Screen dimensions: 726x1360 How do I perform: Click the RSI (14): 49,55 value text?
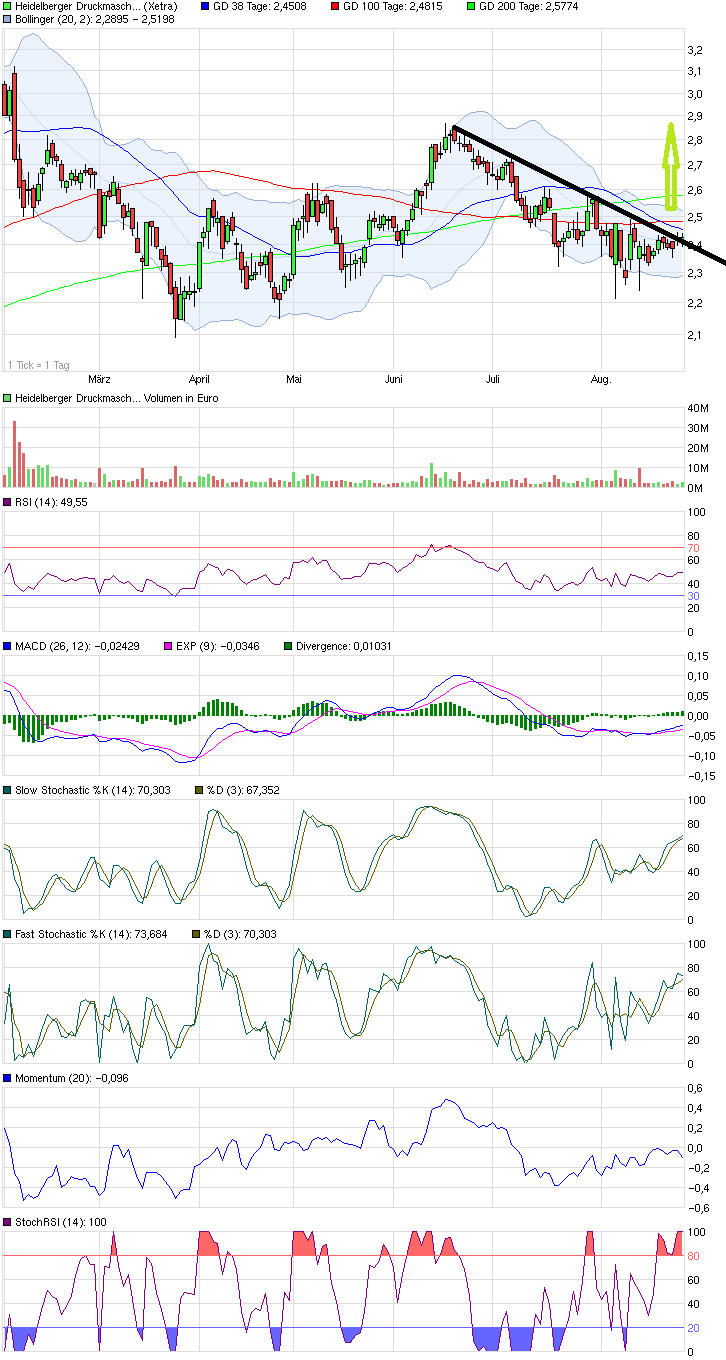click(51, 502)
